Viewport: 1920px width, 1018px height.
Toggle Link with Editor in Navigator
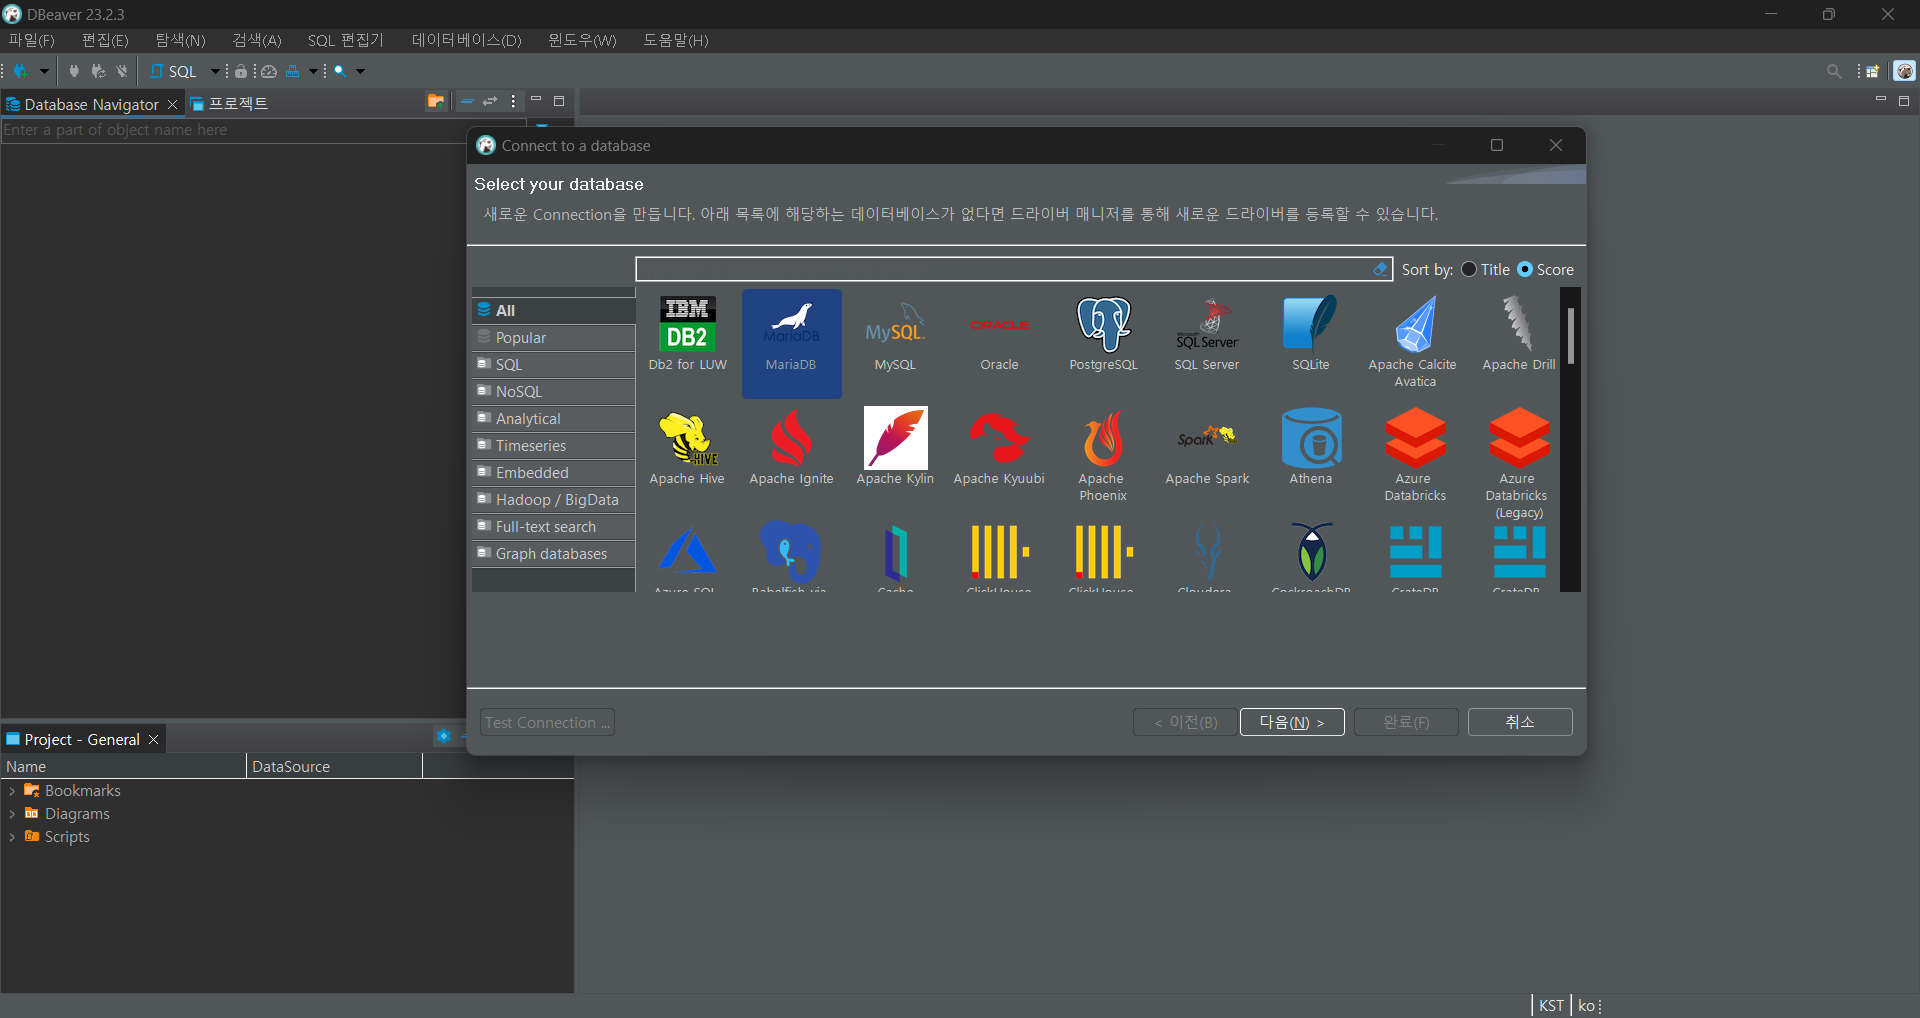490,101
